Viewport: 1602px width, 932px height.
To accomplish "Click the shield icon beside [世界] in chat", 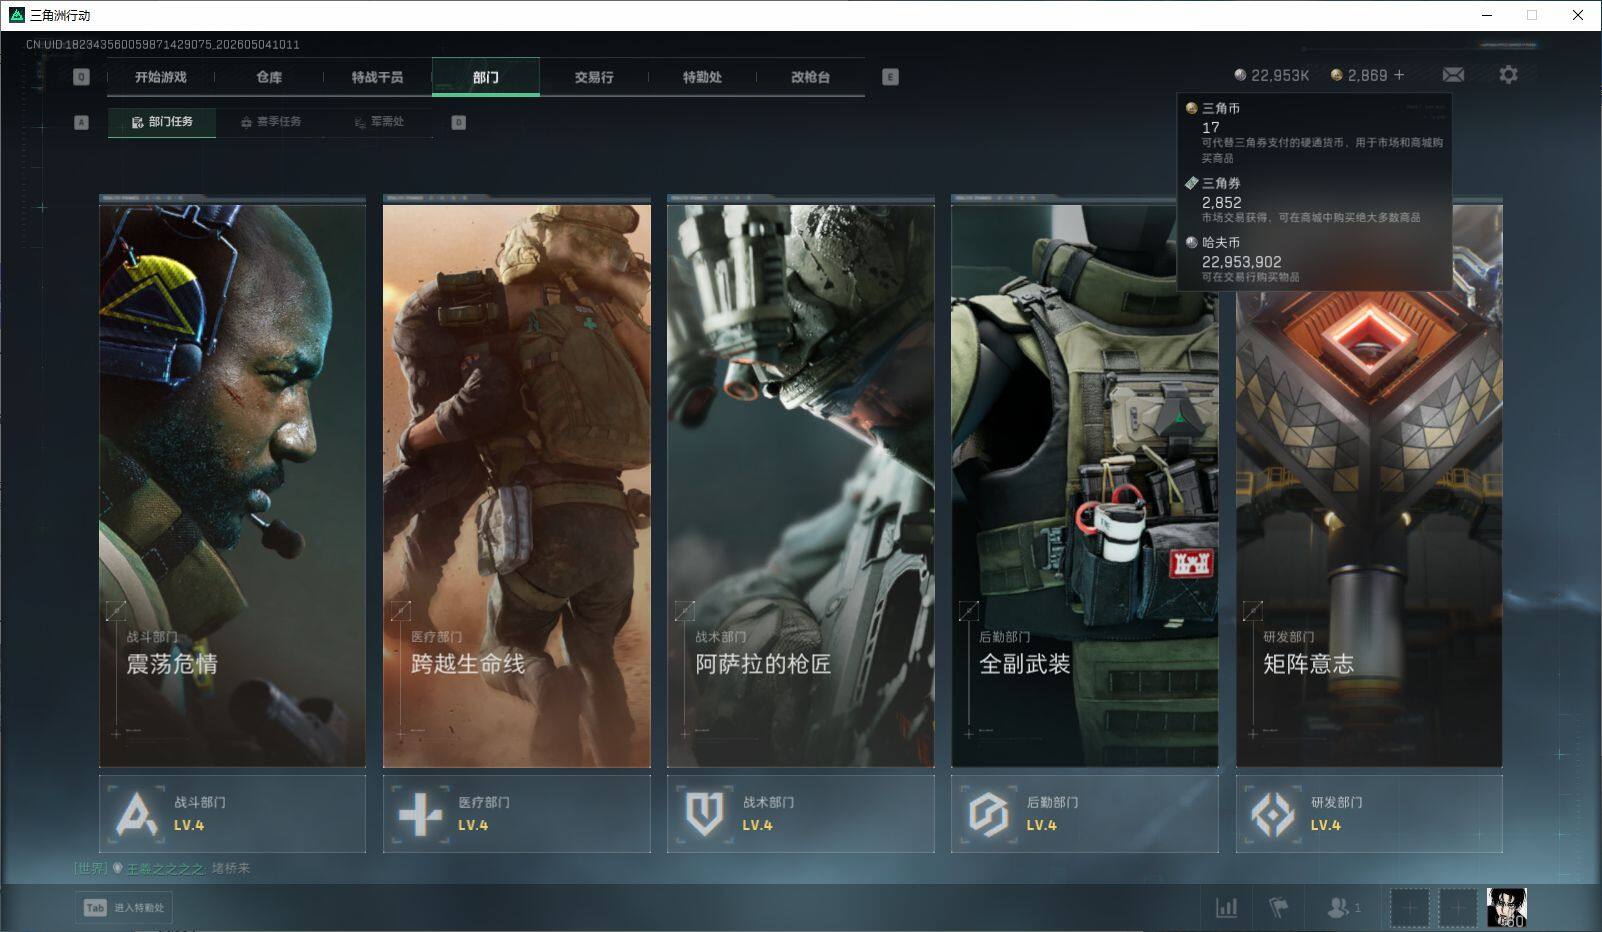I will (117, 868).
